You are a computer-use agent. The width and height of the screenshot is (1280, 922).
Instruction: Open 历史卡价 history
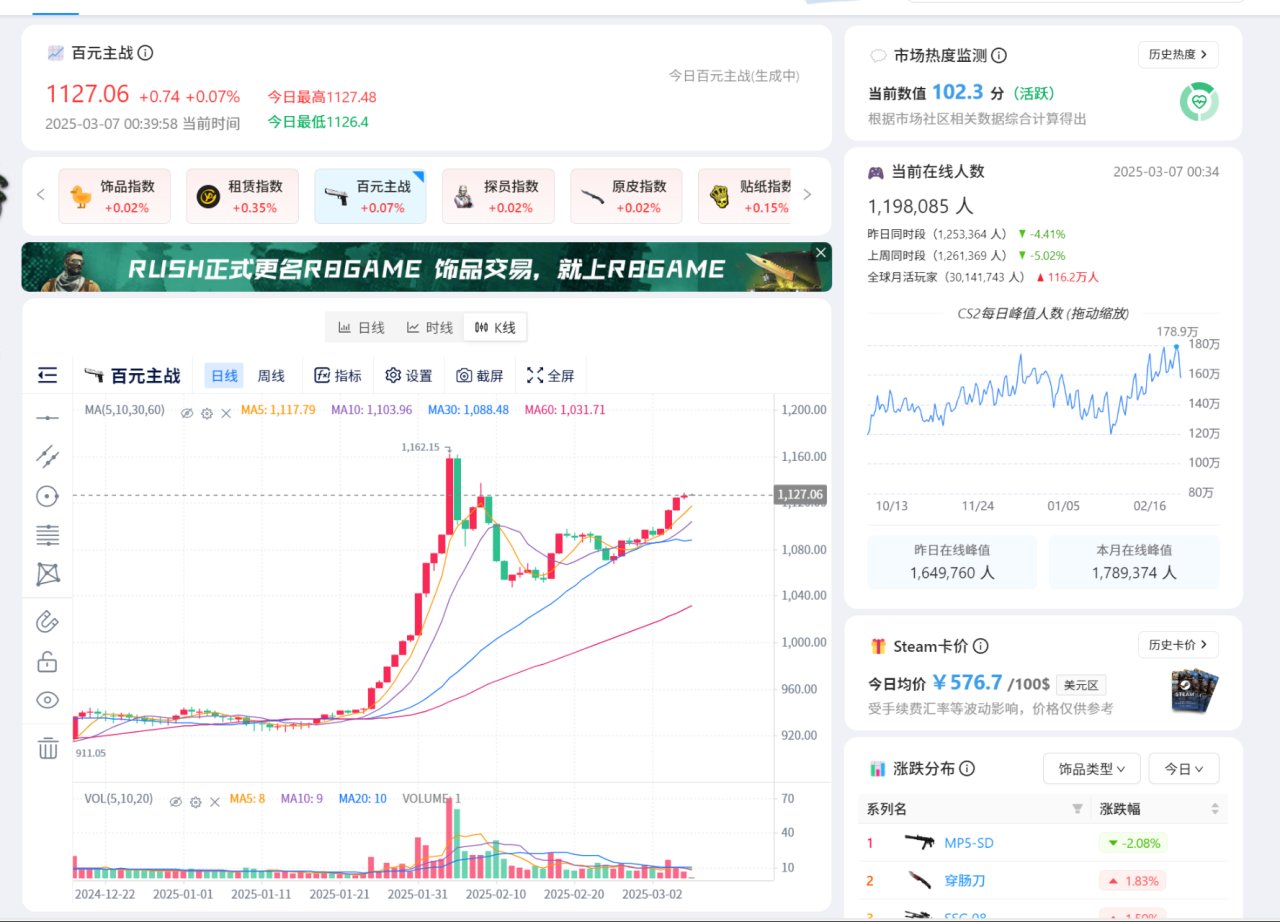(x=1178, y=645)
